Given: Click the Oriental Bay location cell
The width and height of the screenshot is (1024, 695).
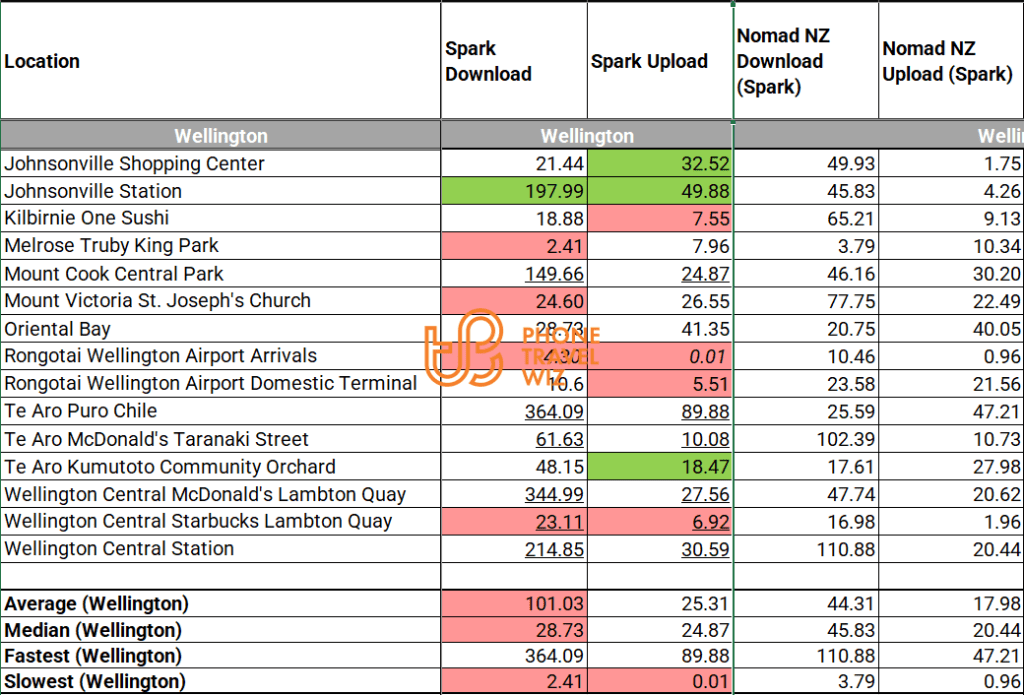Looking at the screenshot, I should [58, 329].
